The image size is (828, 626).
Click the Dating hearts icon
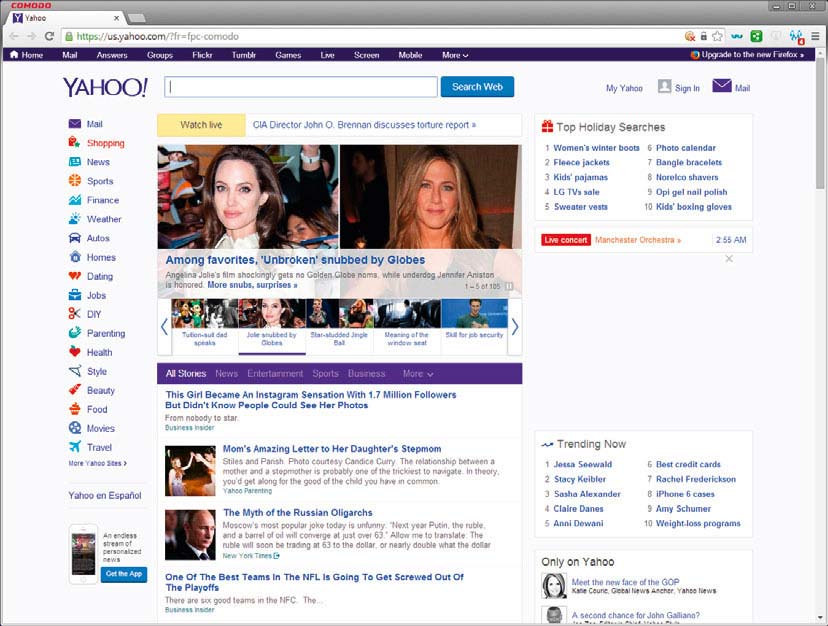pos(74,276)
